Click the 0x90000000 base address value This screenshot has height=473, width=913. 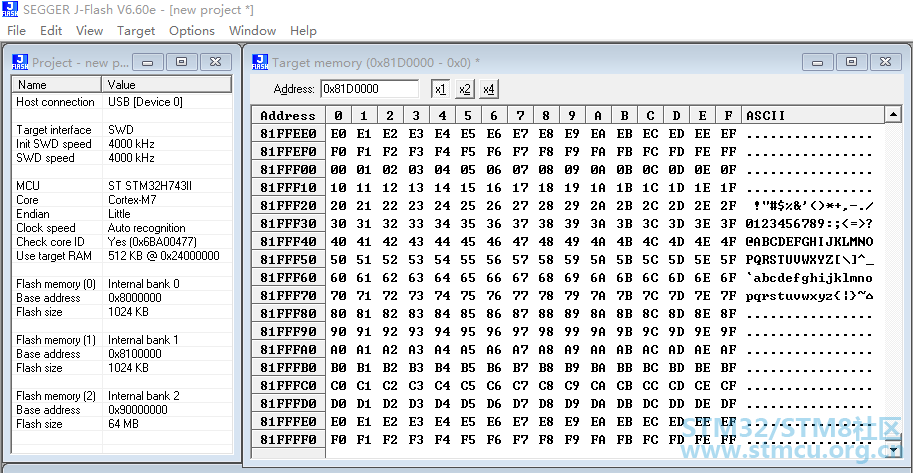tap(137, 410)
